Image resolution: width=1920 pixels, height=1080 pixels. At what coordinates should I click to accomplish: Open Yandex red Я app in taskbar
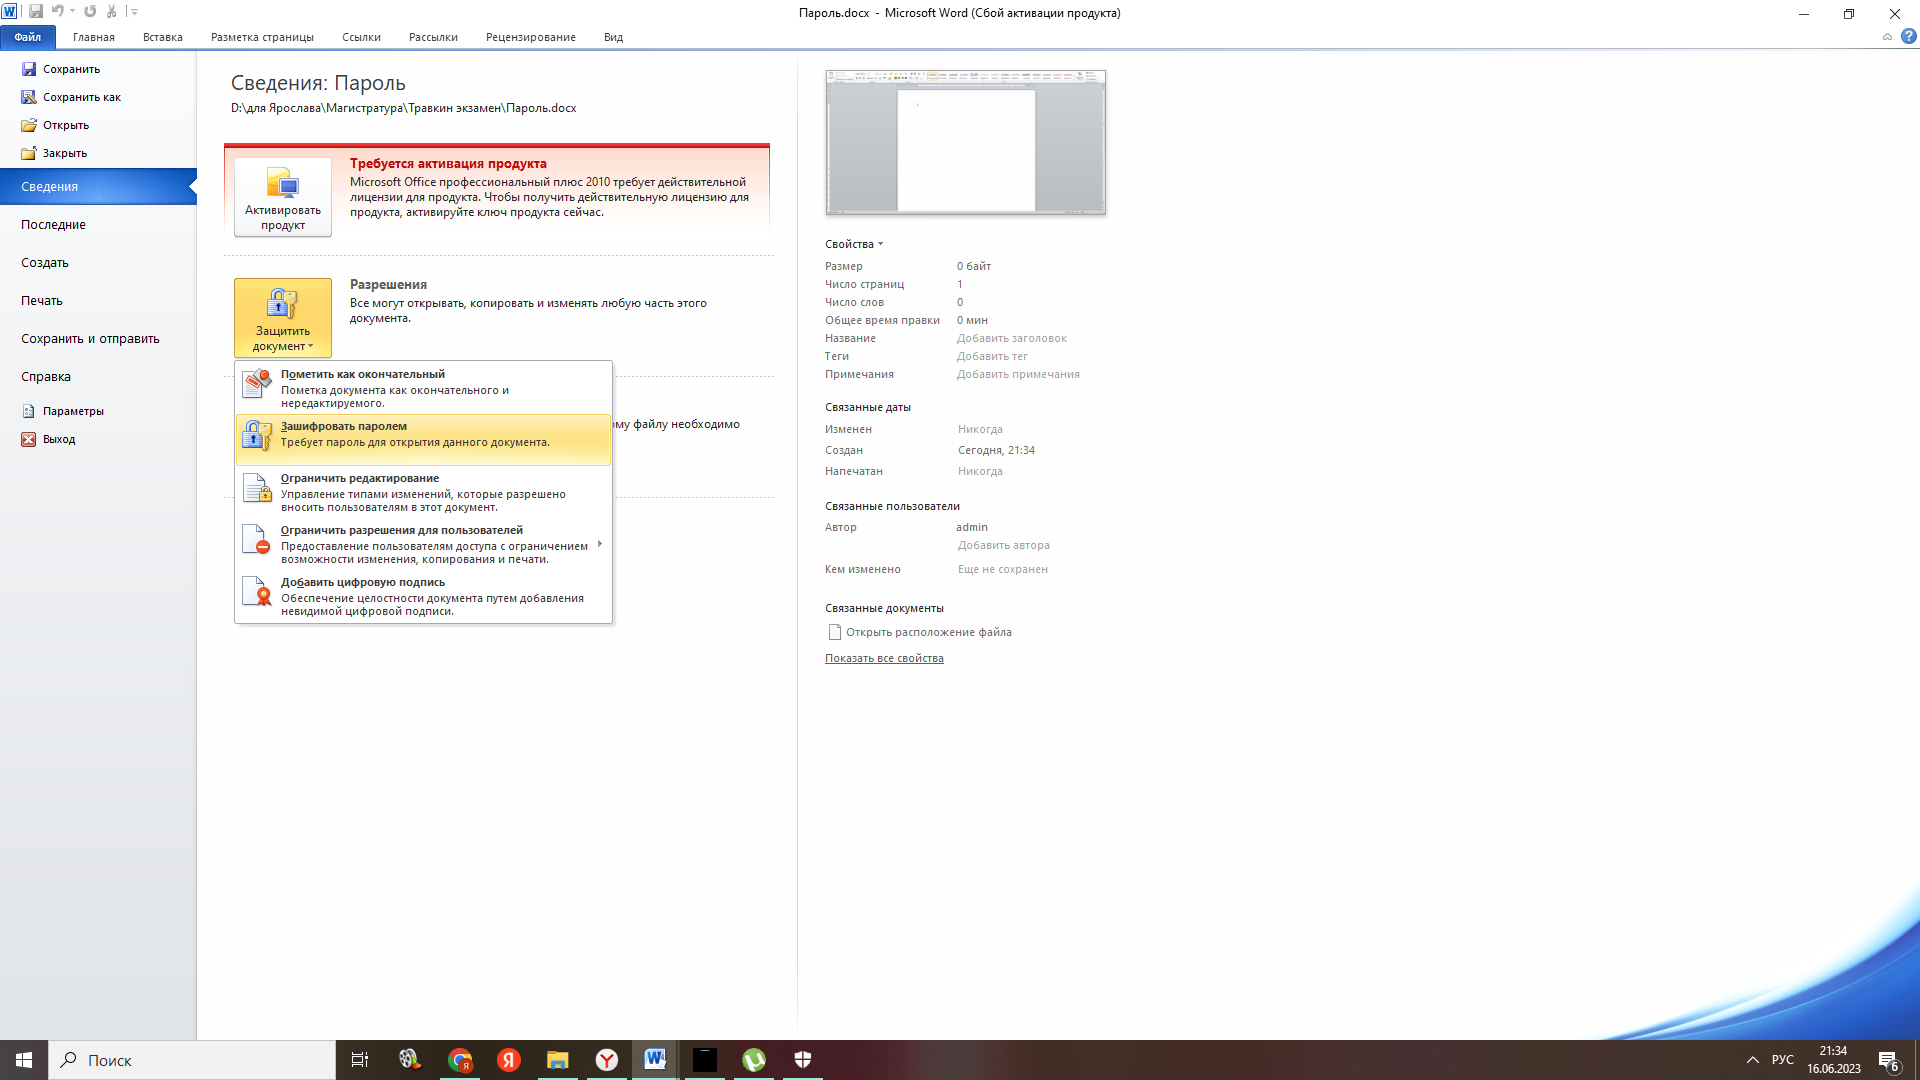click(509, 1060)
